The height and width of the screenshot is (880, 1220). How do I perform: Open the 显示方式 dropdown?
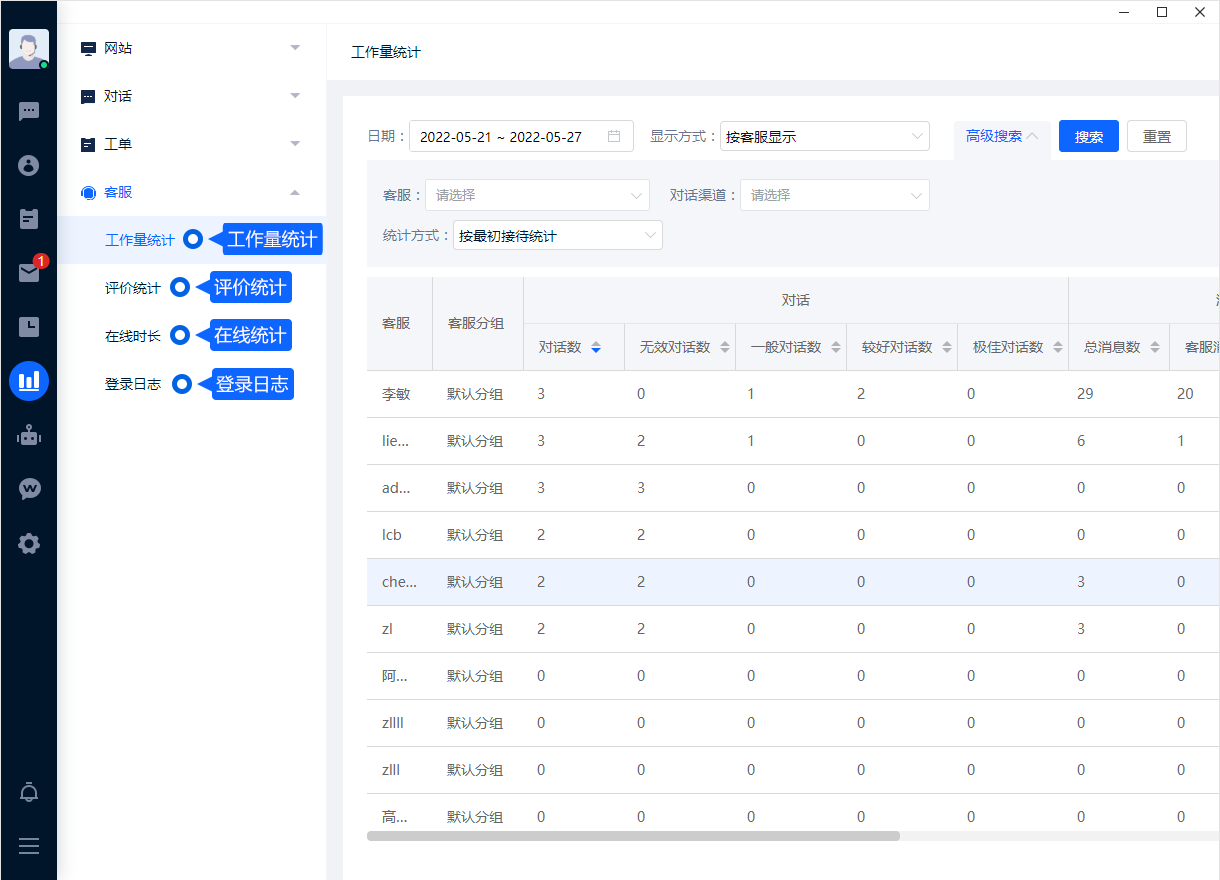pyautogui.click(x=825, y=136)
